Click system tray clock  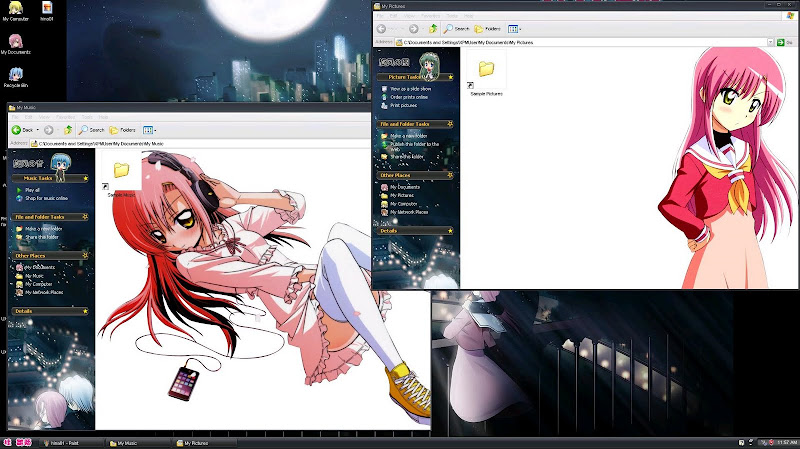[x=787, y=442]
